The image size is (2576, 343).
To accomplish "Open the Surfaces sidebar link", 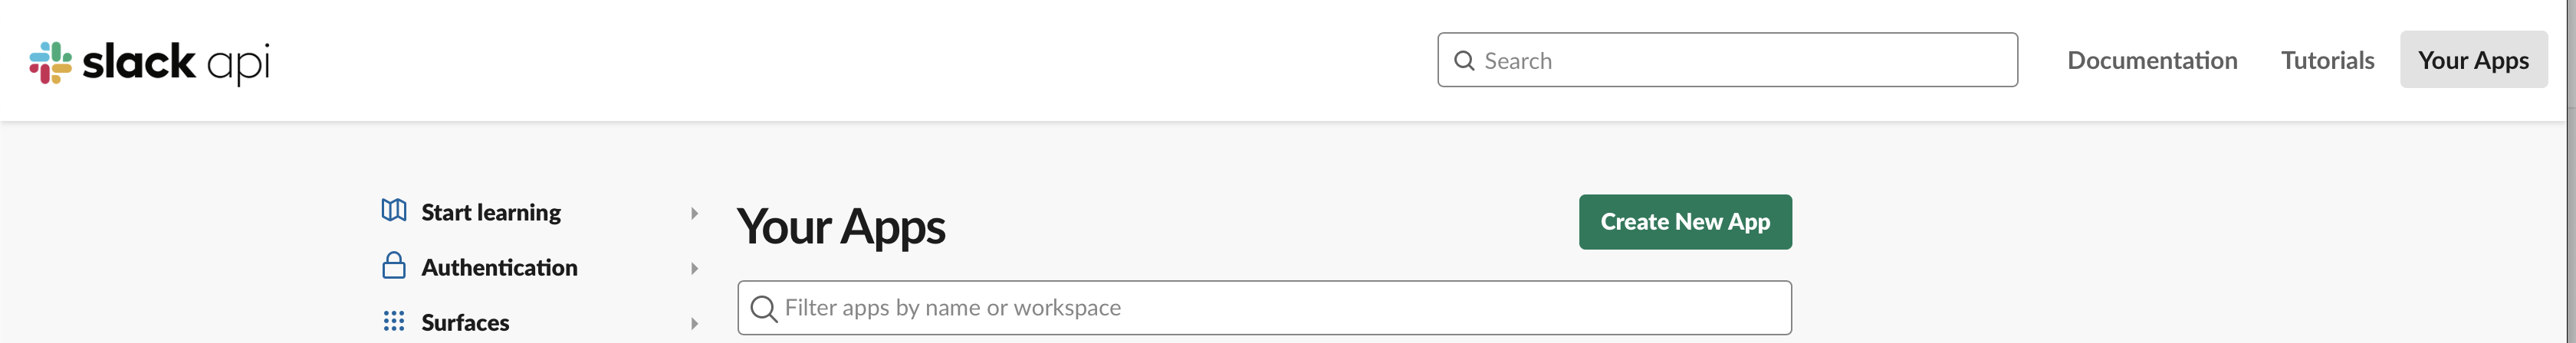I will [x=465, y=322].
